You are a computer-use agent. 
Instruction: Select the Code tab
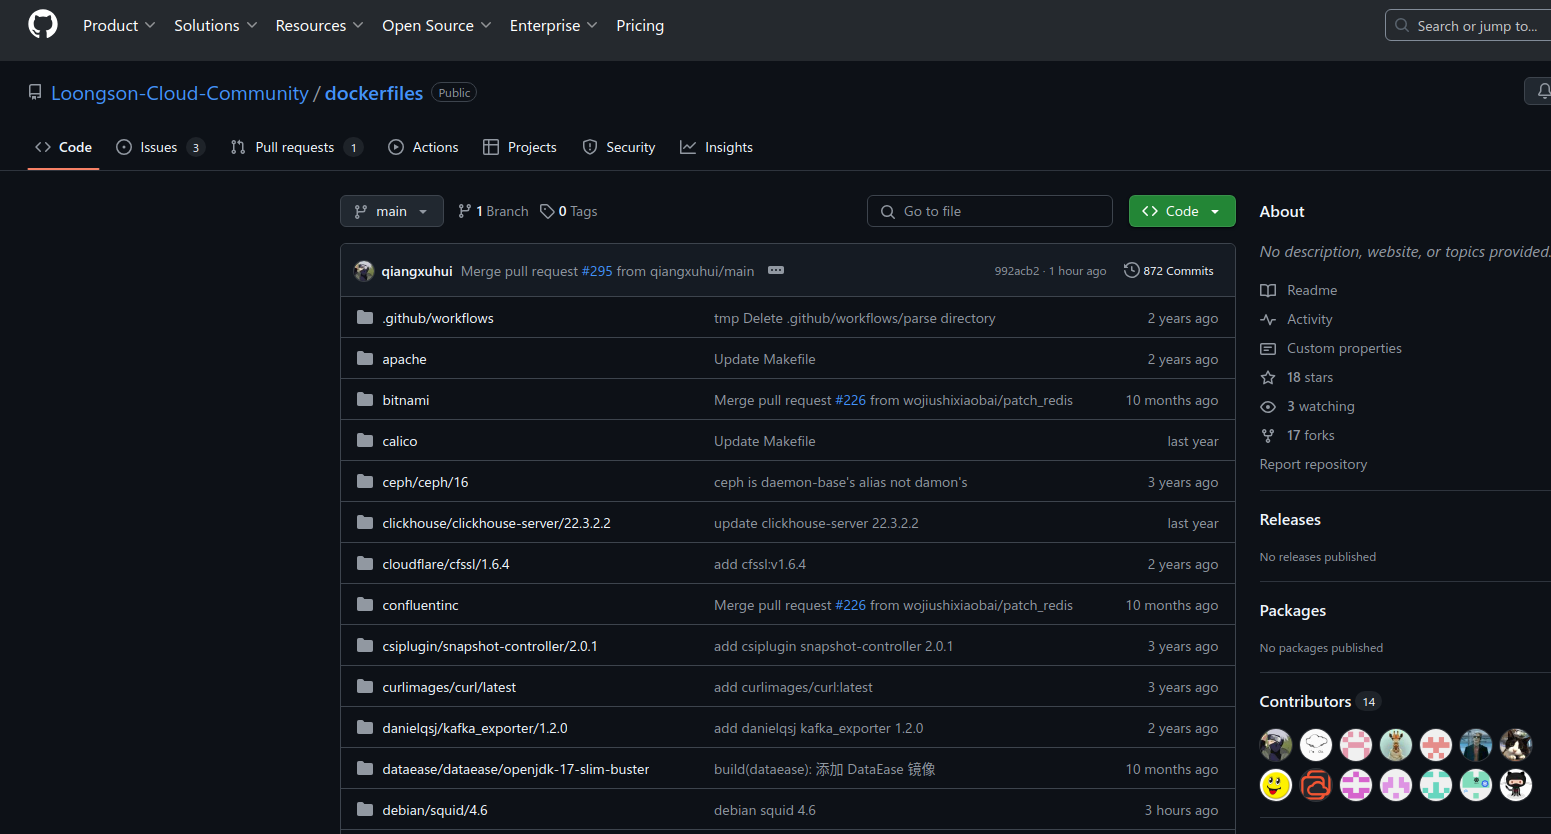click(x=63, y=147)
